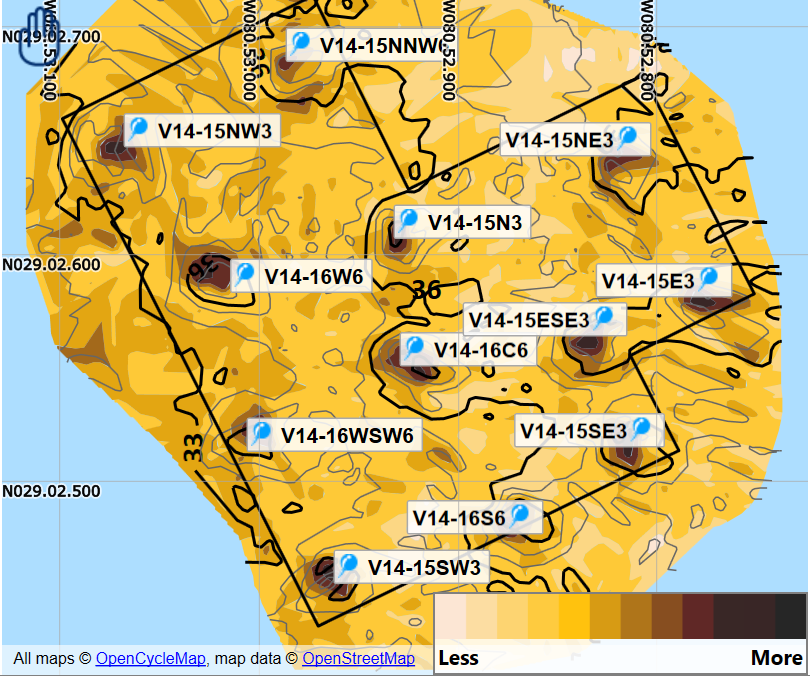Select the V14-15ESE3 waypoint pin
The height and width of the screenshot is (676, 810).
[604, 318]
